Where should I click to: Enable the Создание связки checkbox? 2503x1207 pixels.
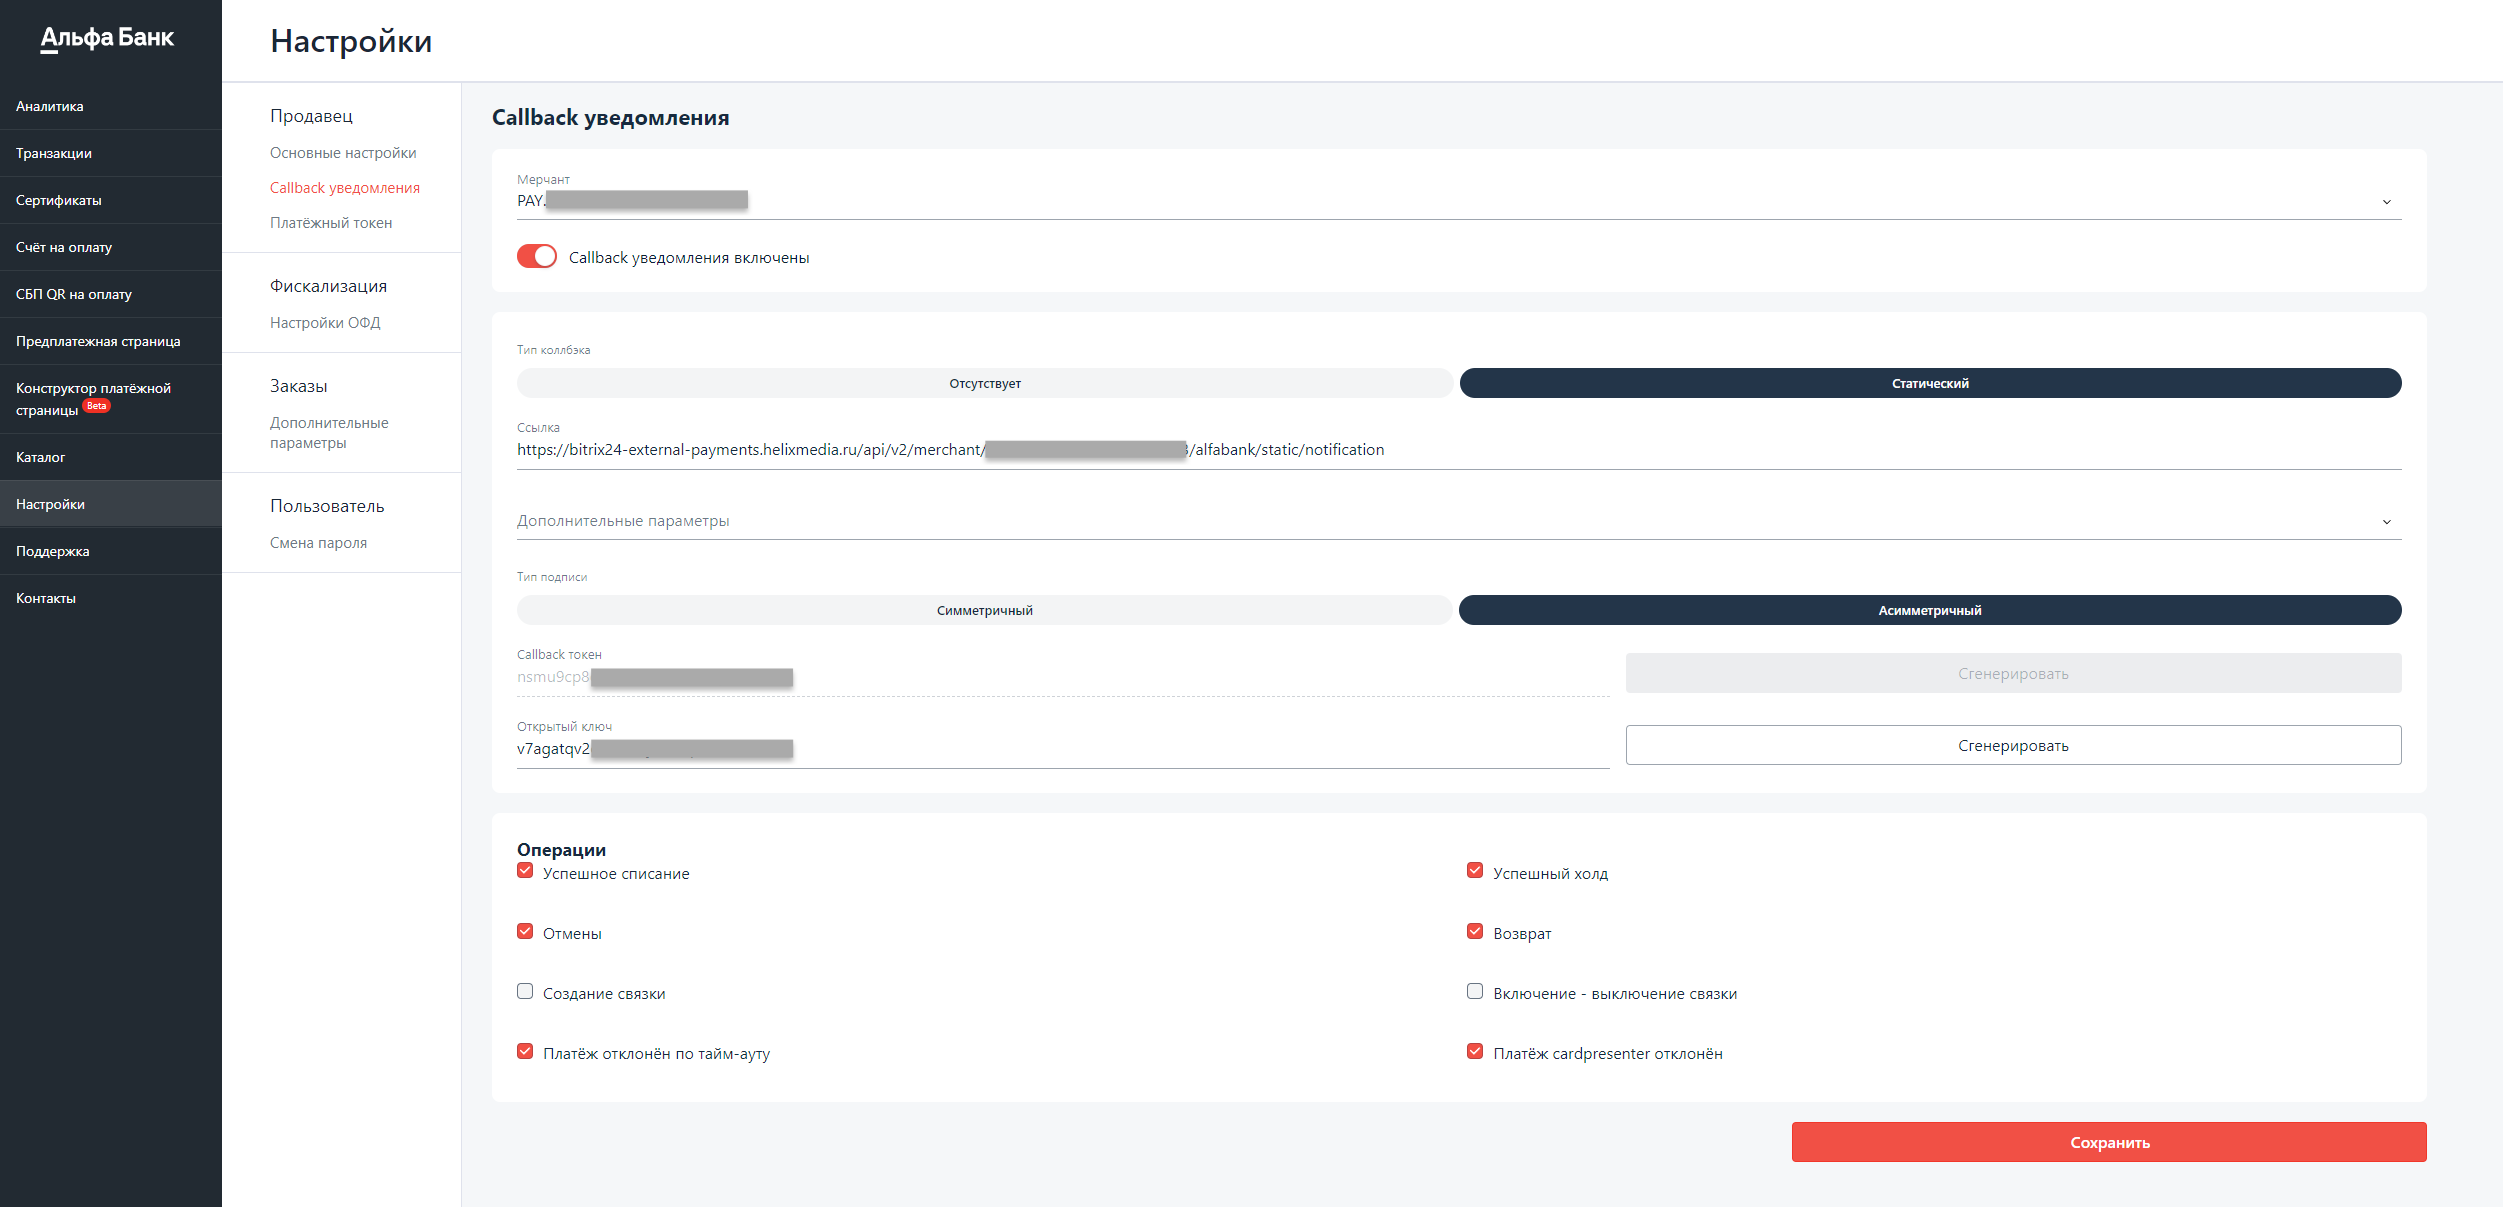click(x=525, y=991)
